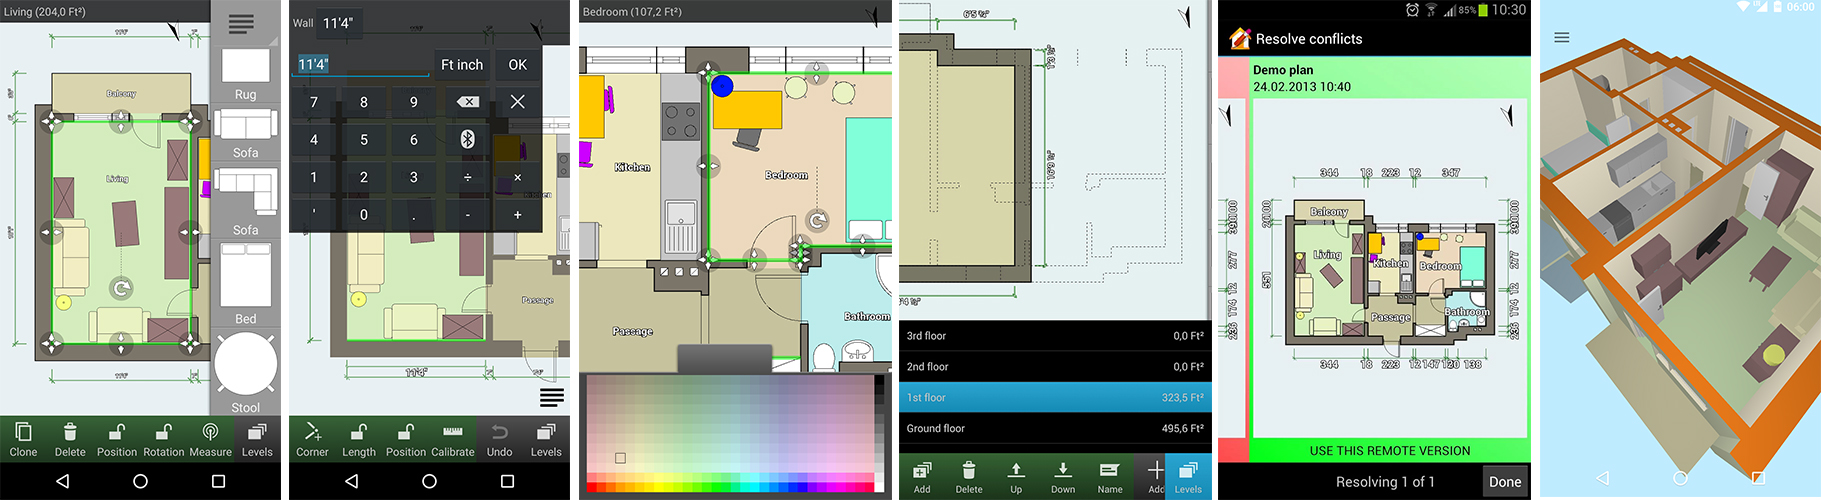Tap the 5 key on keypad
This screenshot has width=1822, height=500.
364,139
